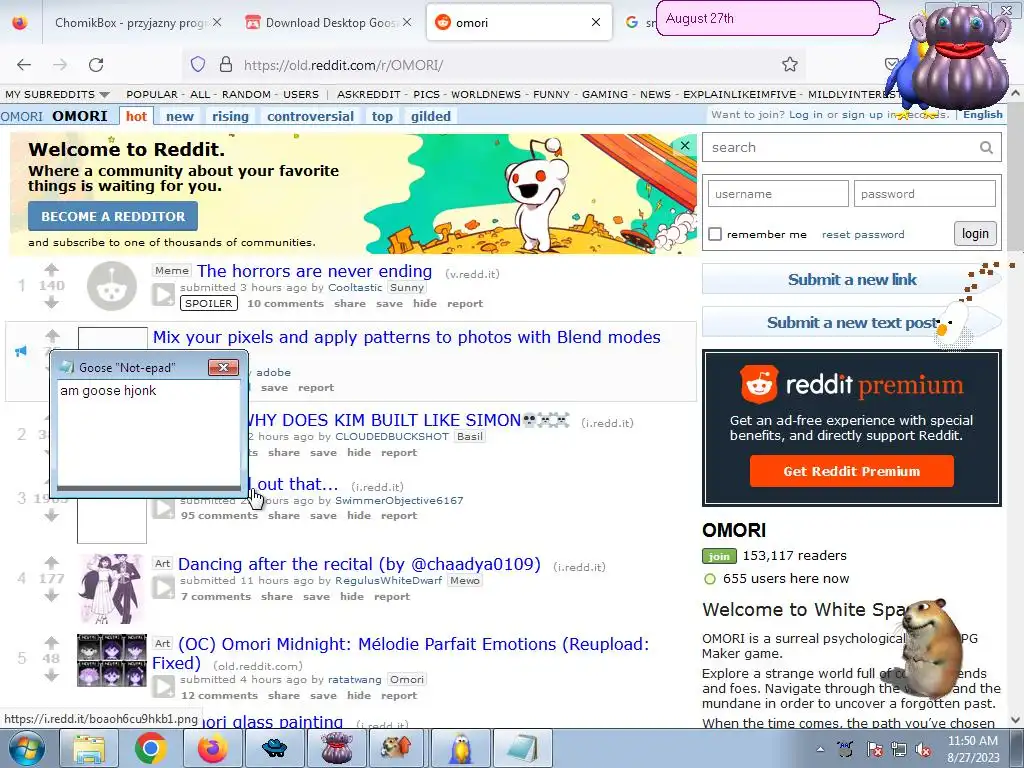Click the muted volume tray icon
Screen dimensions: 1024x768
[923, 749]
